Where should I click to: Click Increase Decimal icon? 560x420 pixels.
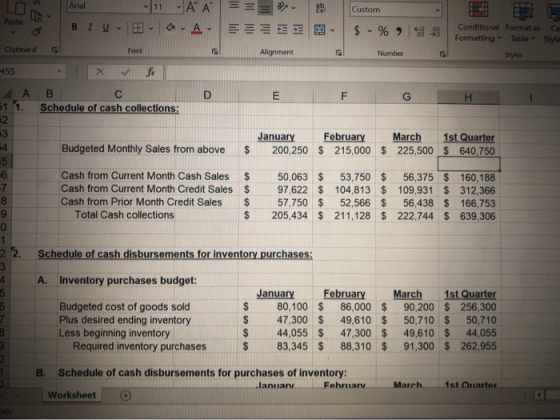pyautogui.click(x=419, y=32)
